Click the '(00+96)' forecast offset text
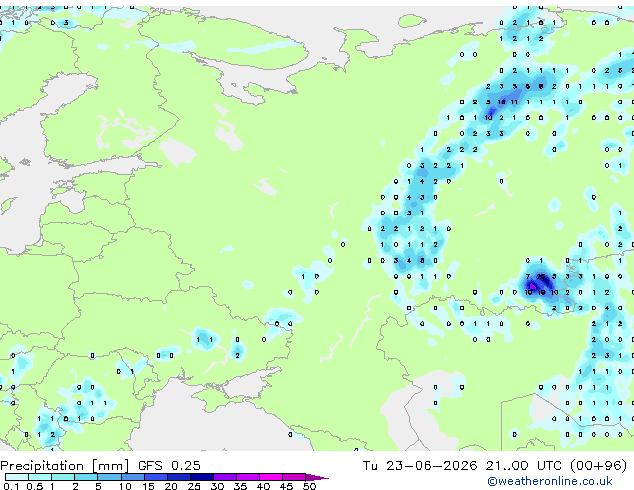The width and height of the screenshot is (634, 490). pyautogui.click(x=598, y=466)
